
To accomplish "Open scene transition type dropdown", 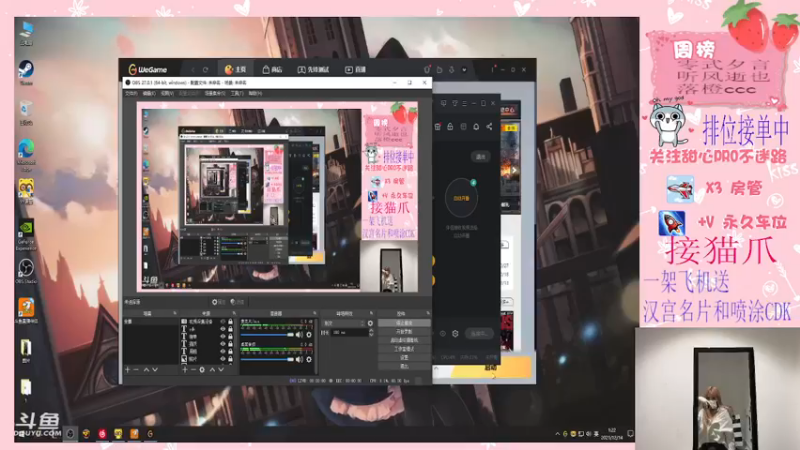I will 344,323.
